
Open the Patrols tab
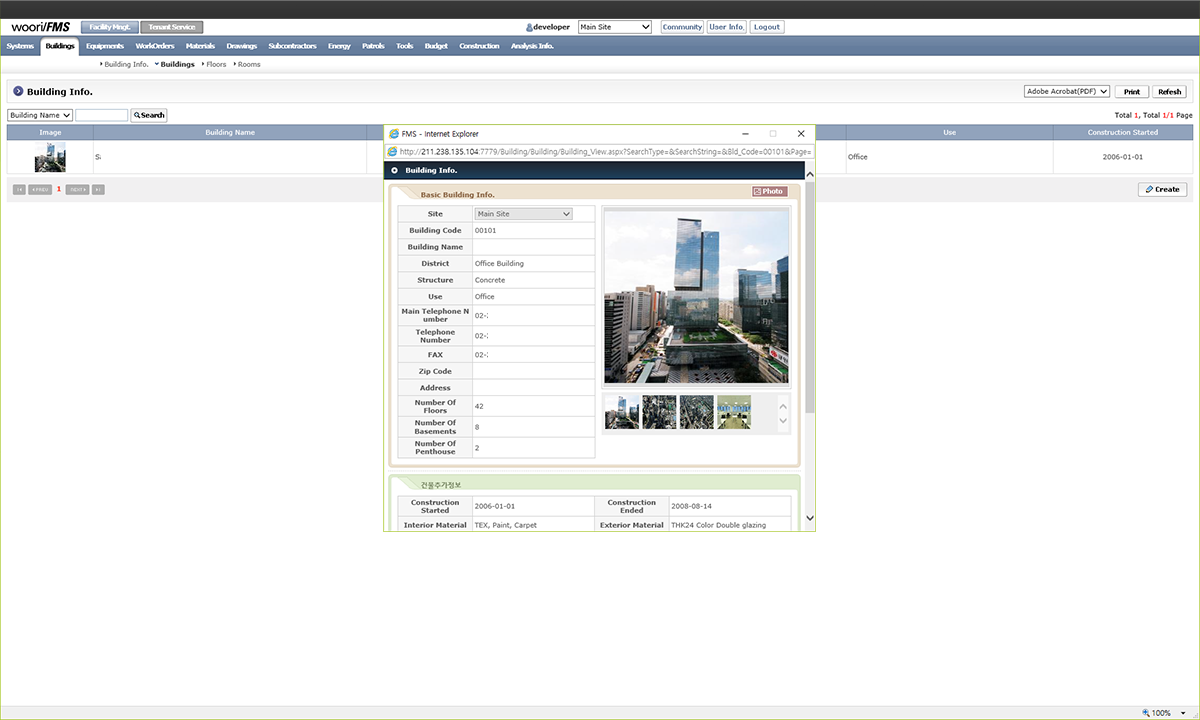(373, 46)
